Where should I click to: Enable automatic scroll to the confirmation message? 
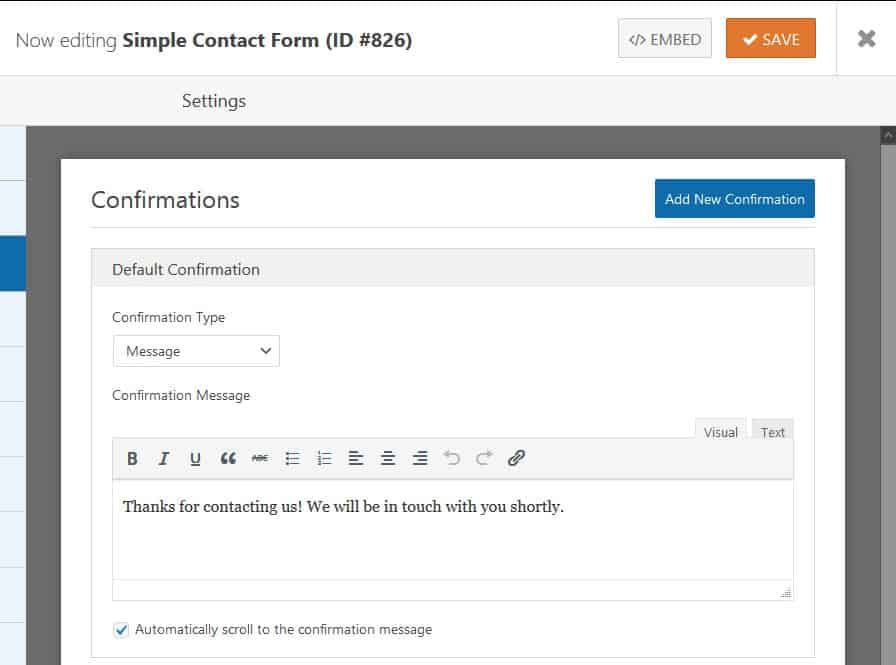(x=122, y=629)
